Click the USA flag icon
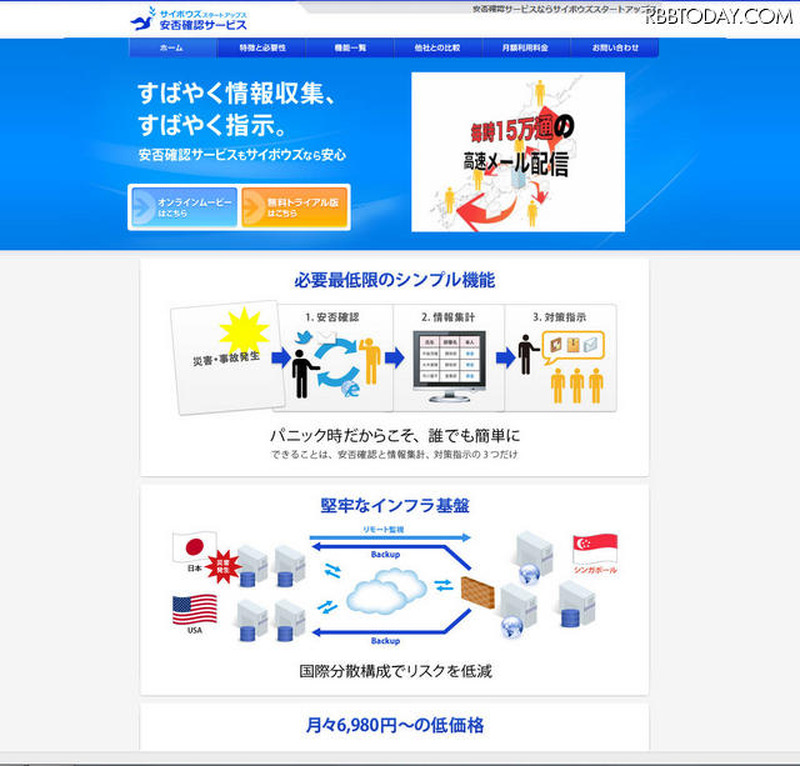 194,609
